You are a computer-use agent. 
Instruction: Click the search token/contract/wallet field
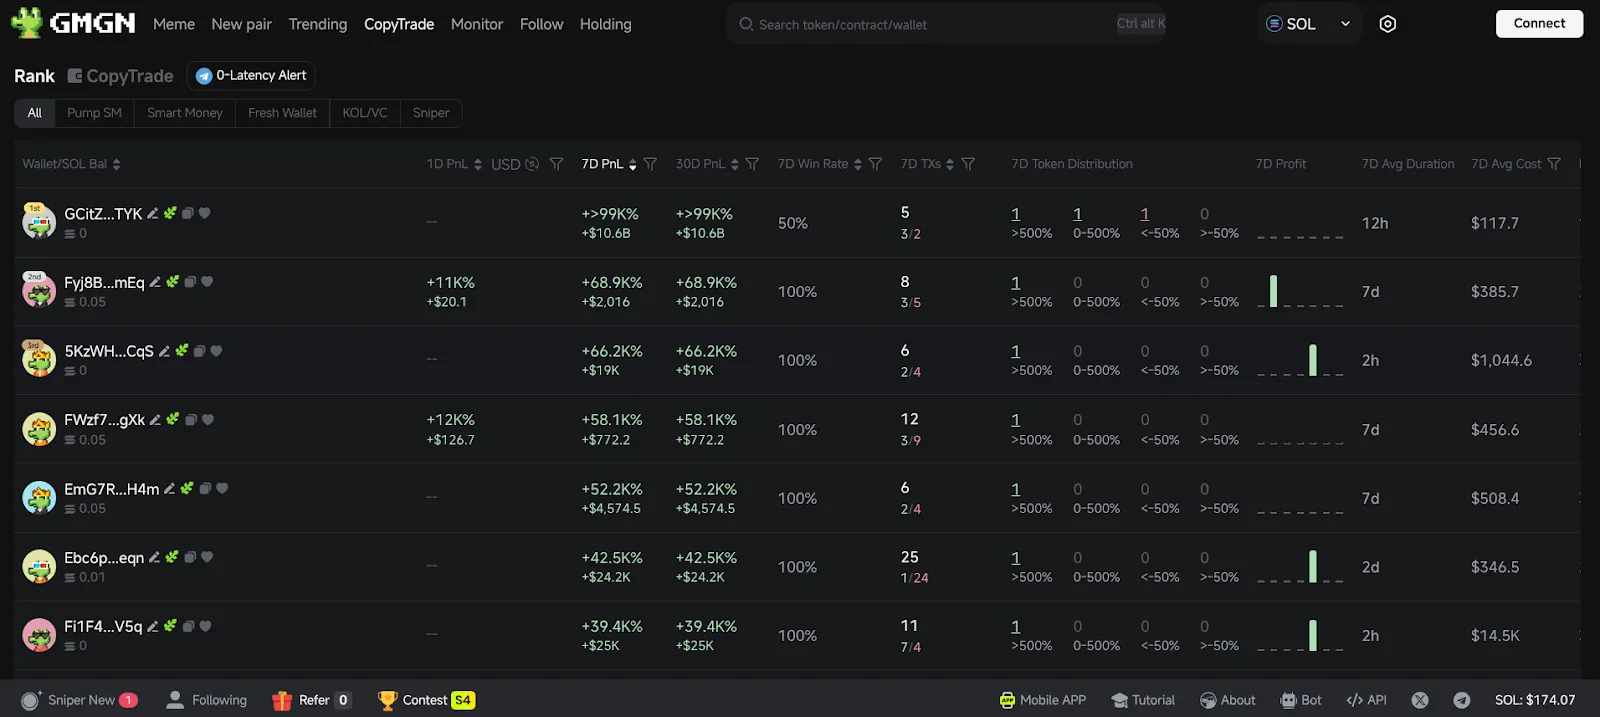930,24
